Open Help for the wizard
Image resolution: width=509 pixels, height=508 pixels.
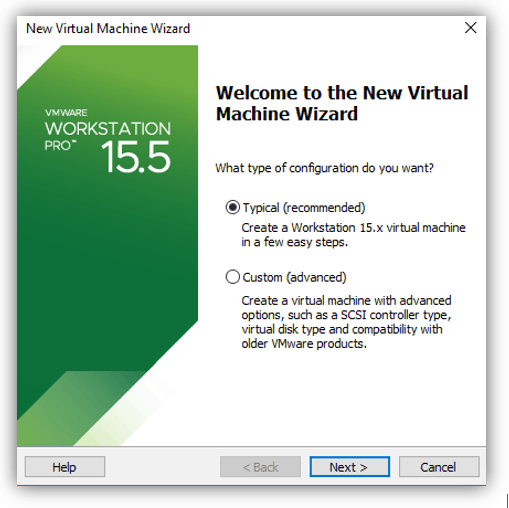coord(65,467)
